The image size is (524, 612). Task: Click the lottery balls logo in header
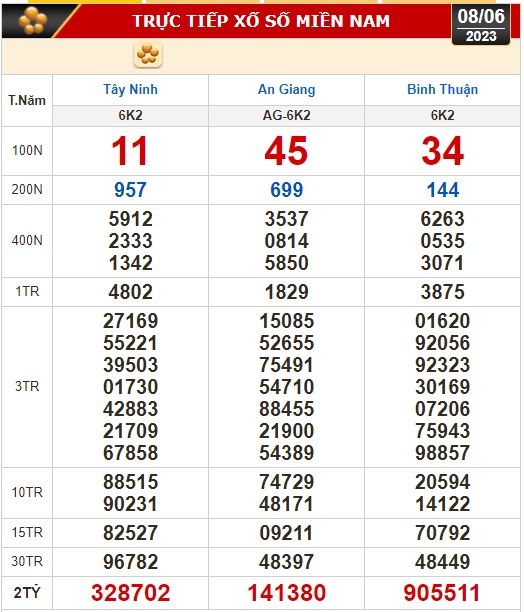[33, 21]
